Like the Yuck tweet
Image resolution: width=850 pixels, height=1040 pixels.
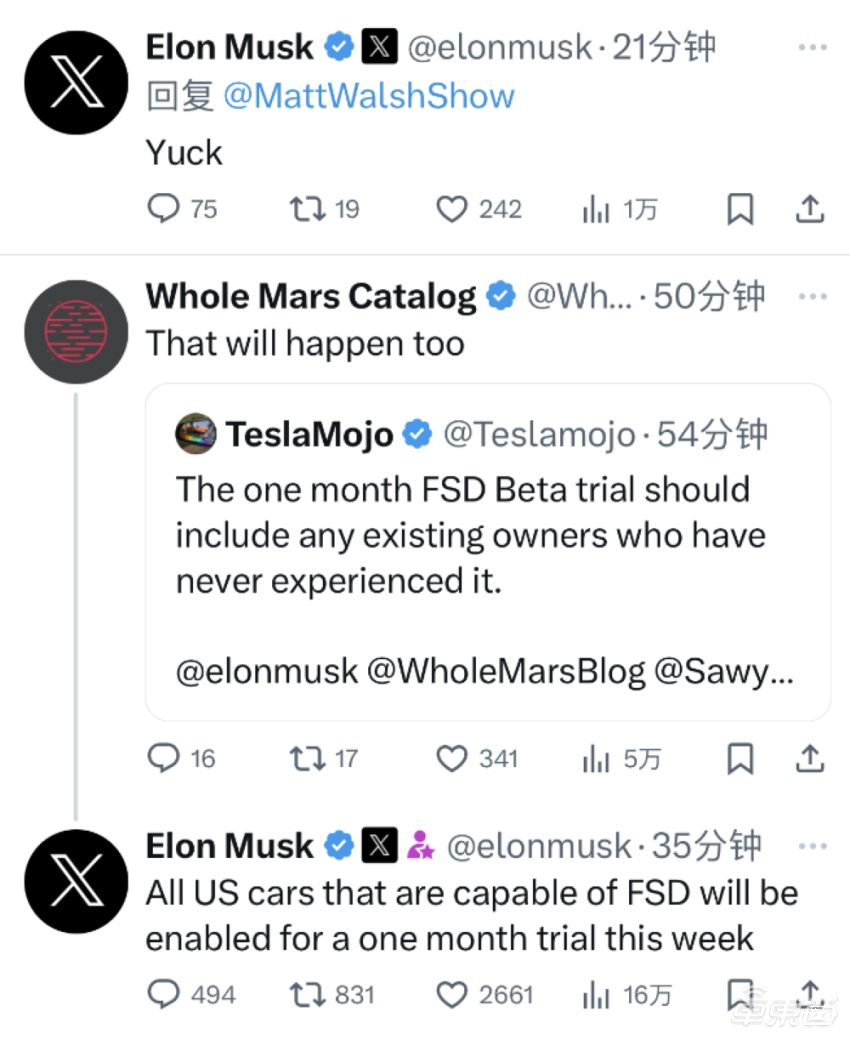453,209
